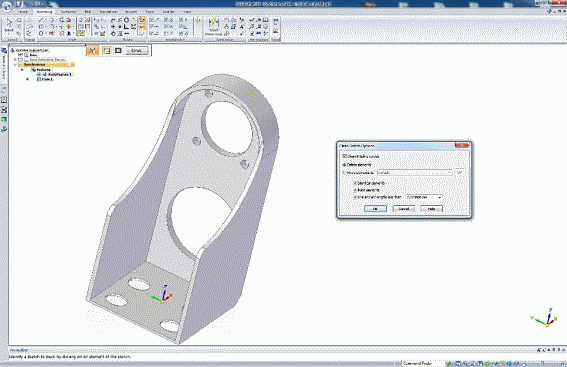
Task: Click the Cancel button in the dialog
Action: click(404, 209)
